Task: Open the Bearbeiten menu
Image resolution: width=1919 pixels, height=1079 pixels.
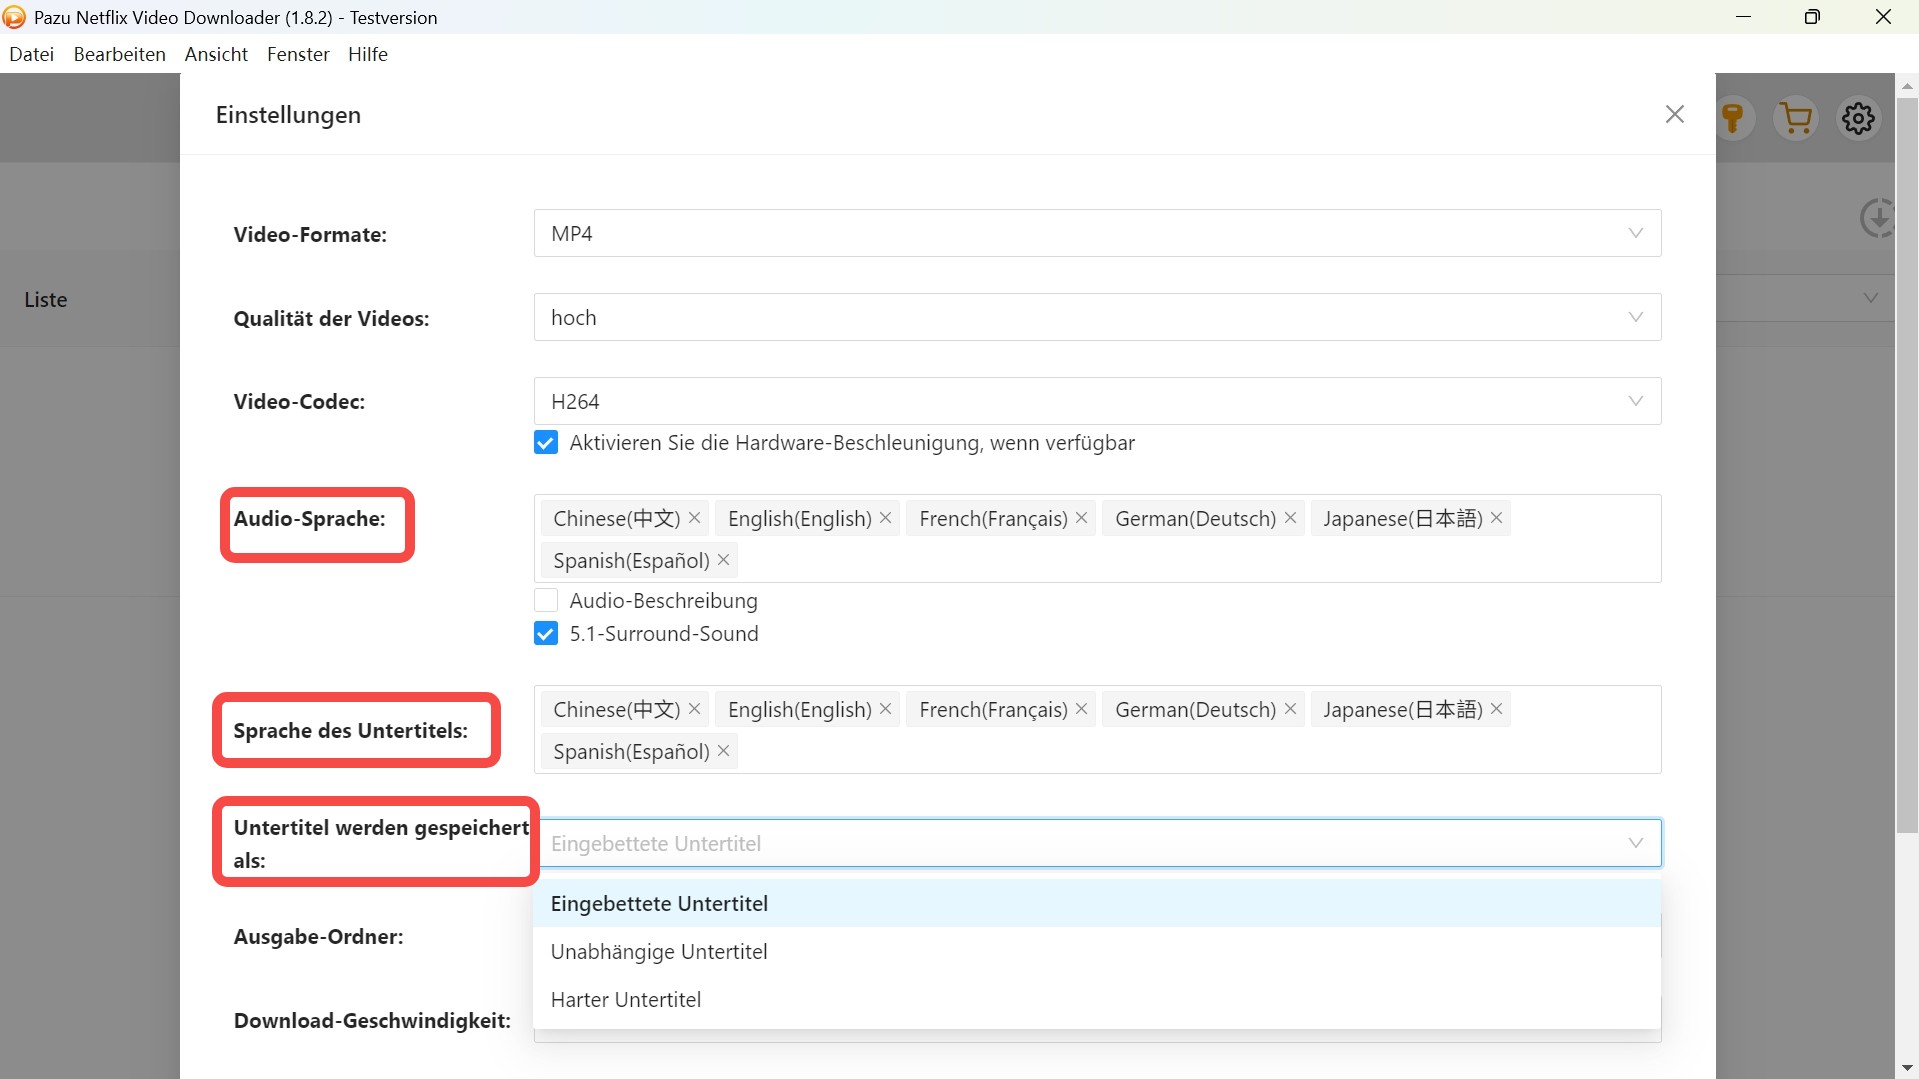Action: [119, 54]
